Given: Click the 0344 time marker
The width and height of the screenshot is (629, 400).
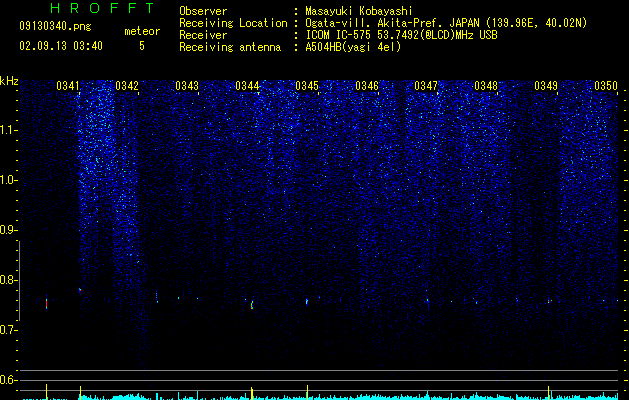Looking at the screenshot, I should pyautogui.click(x=247, y=86).
